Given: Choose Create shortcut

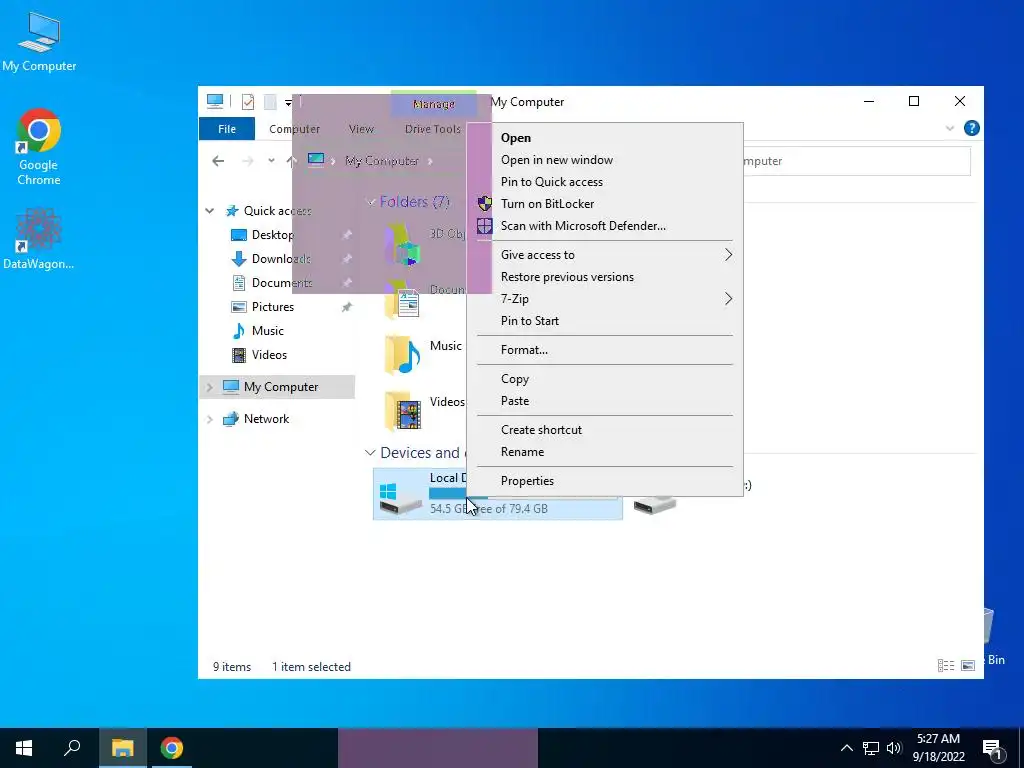Looking at the screenshot, I should point(605,430).
